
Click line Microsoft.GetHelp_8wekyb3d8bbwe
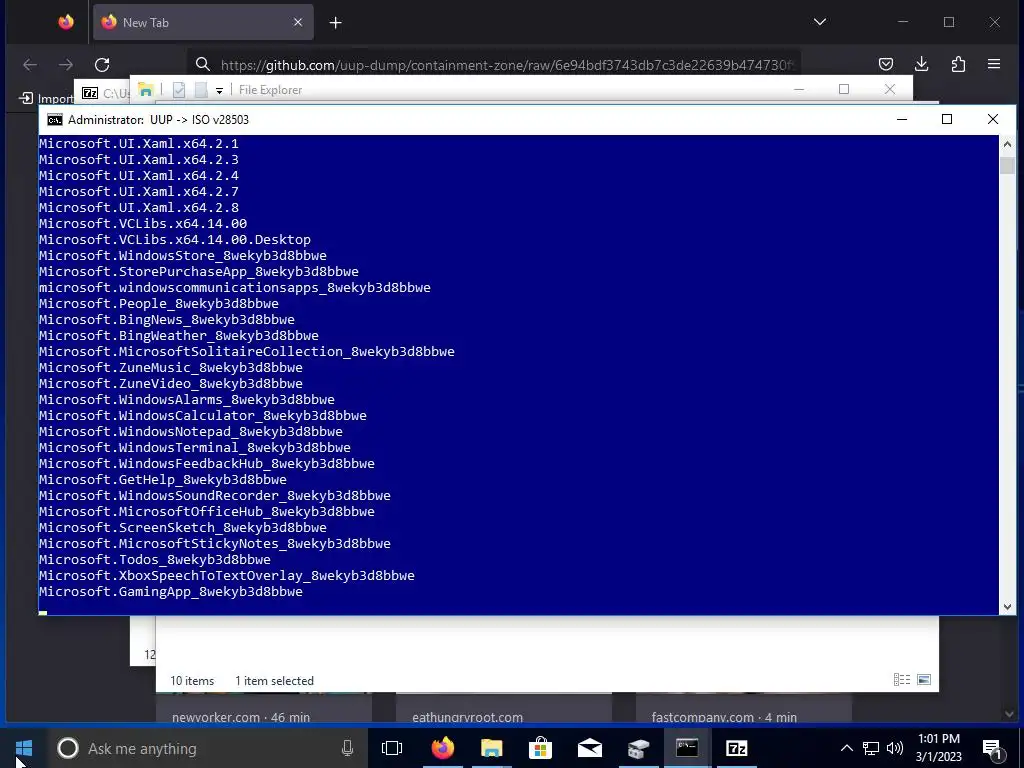(163, 479)
